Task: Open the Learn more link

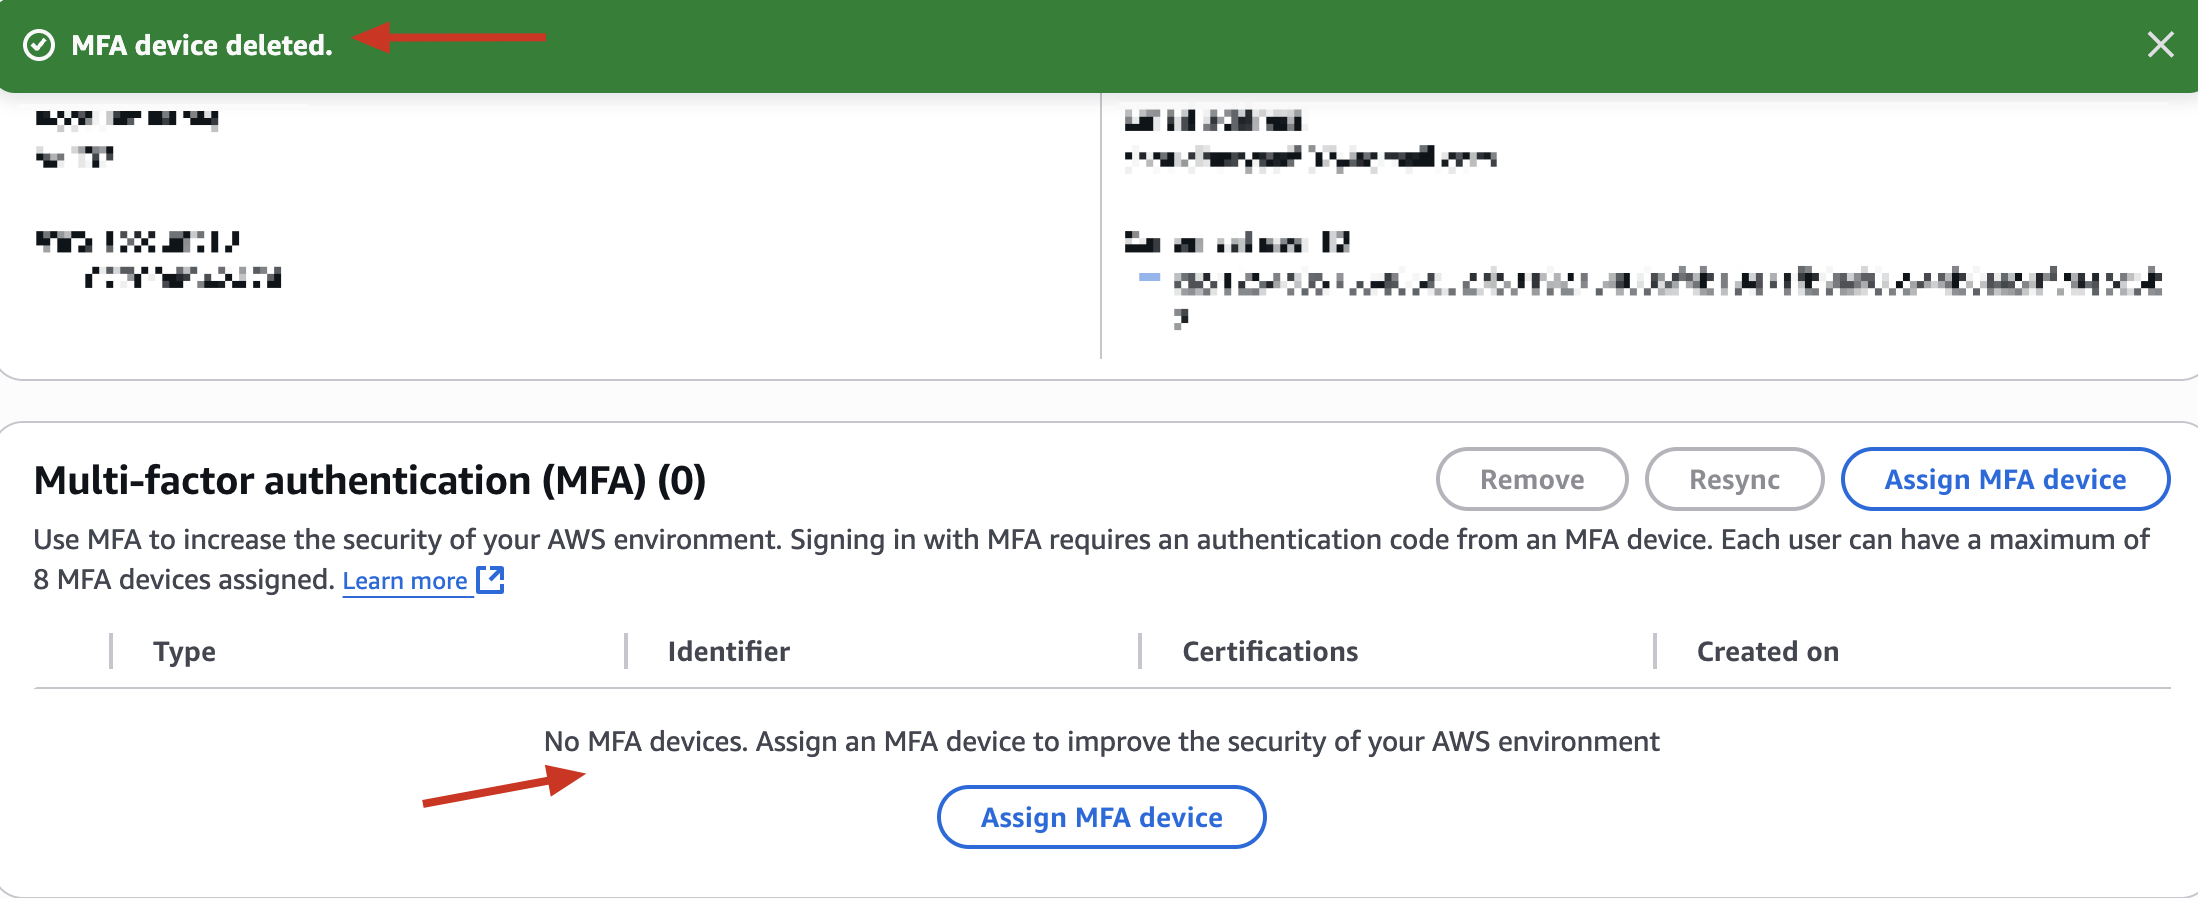Action: point(405,581)
